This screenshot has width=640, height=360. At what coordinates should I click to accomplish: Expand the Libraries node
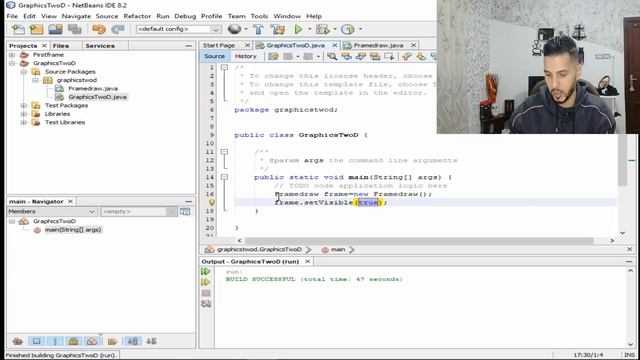(24, 114)
